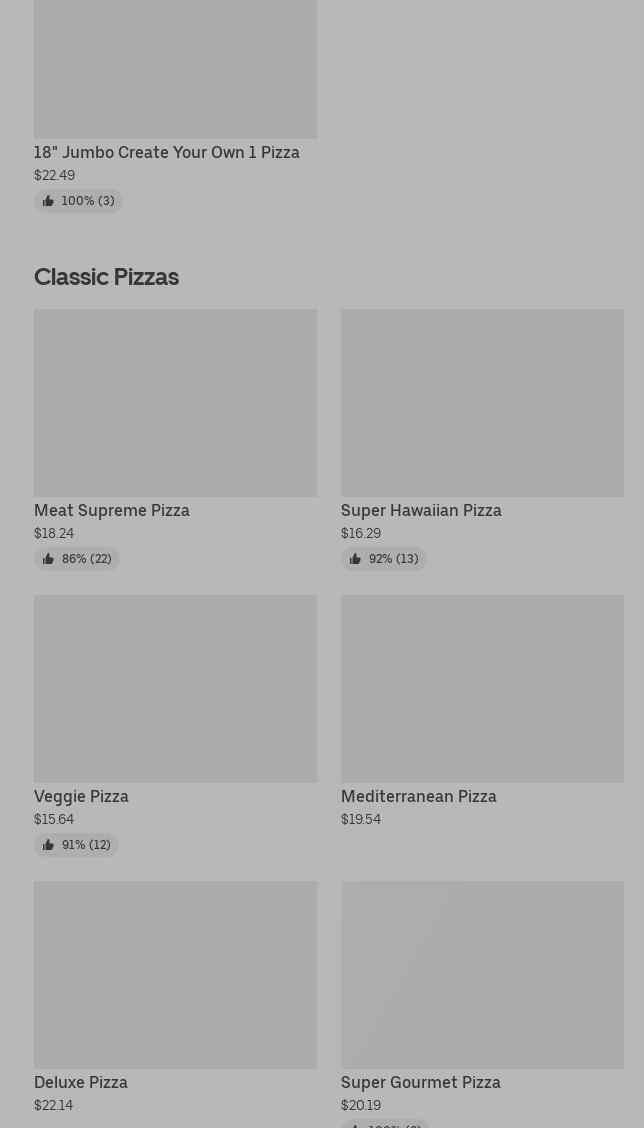
Task: Open the 18" Jumbo Create Your Own image
Action: pyautogui.click(x=175, y=68)
